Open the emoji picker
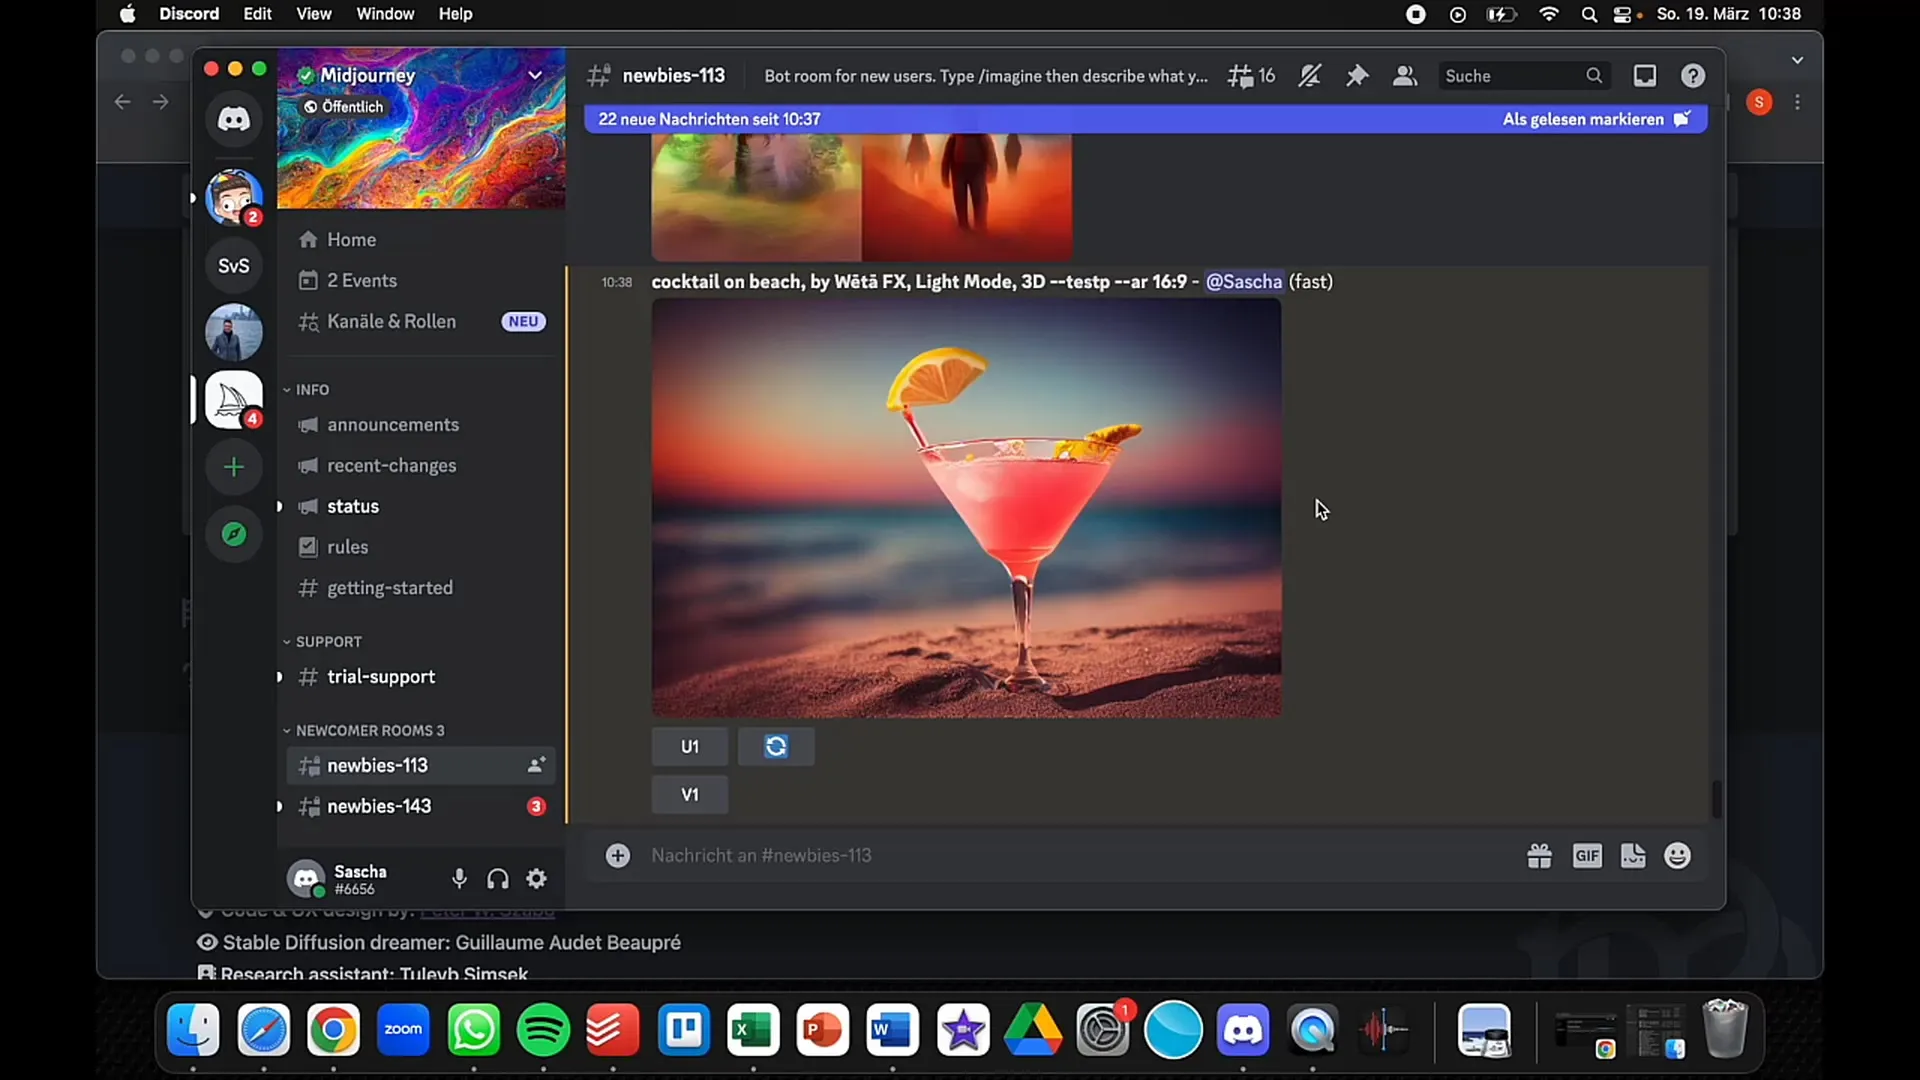The height and width of the screenshot is (1080, 1920). click(1678, 856)
